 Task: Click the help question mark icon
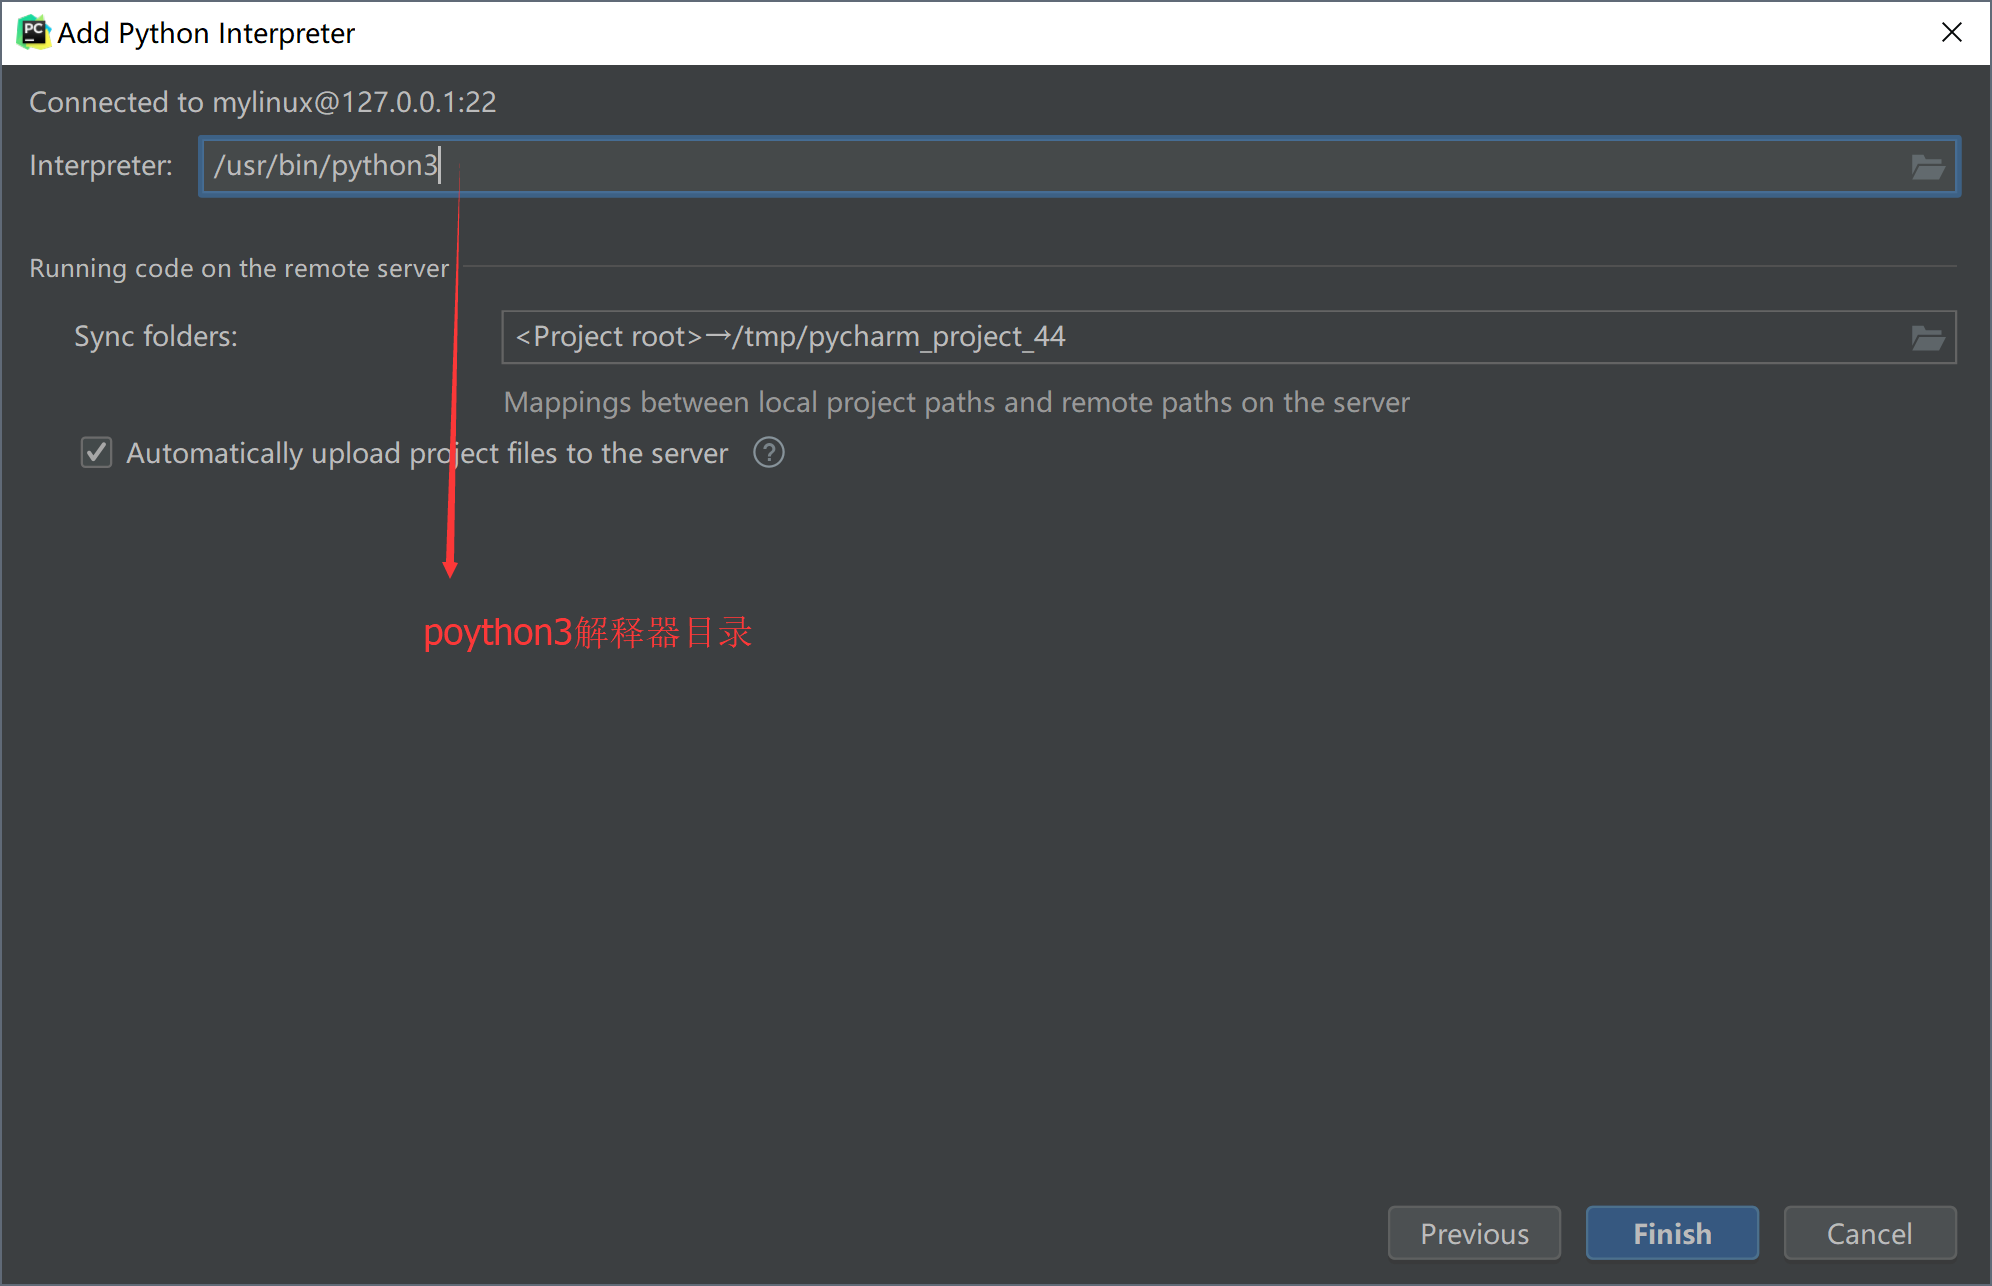point(768,453)
